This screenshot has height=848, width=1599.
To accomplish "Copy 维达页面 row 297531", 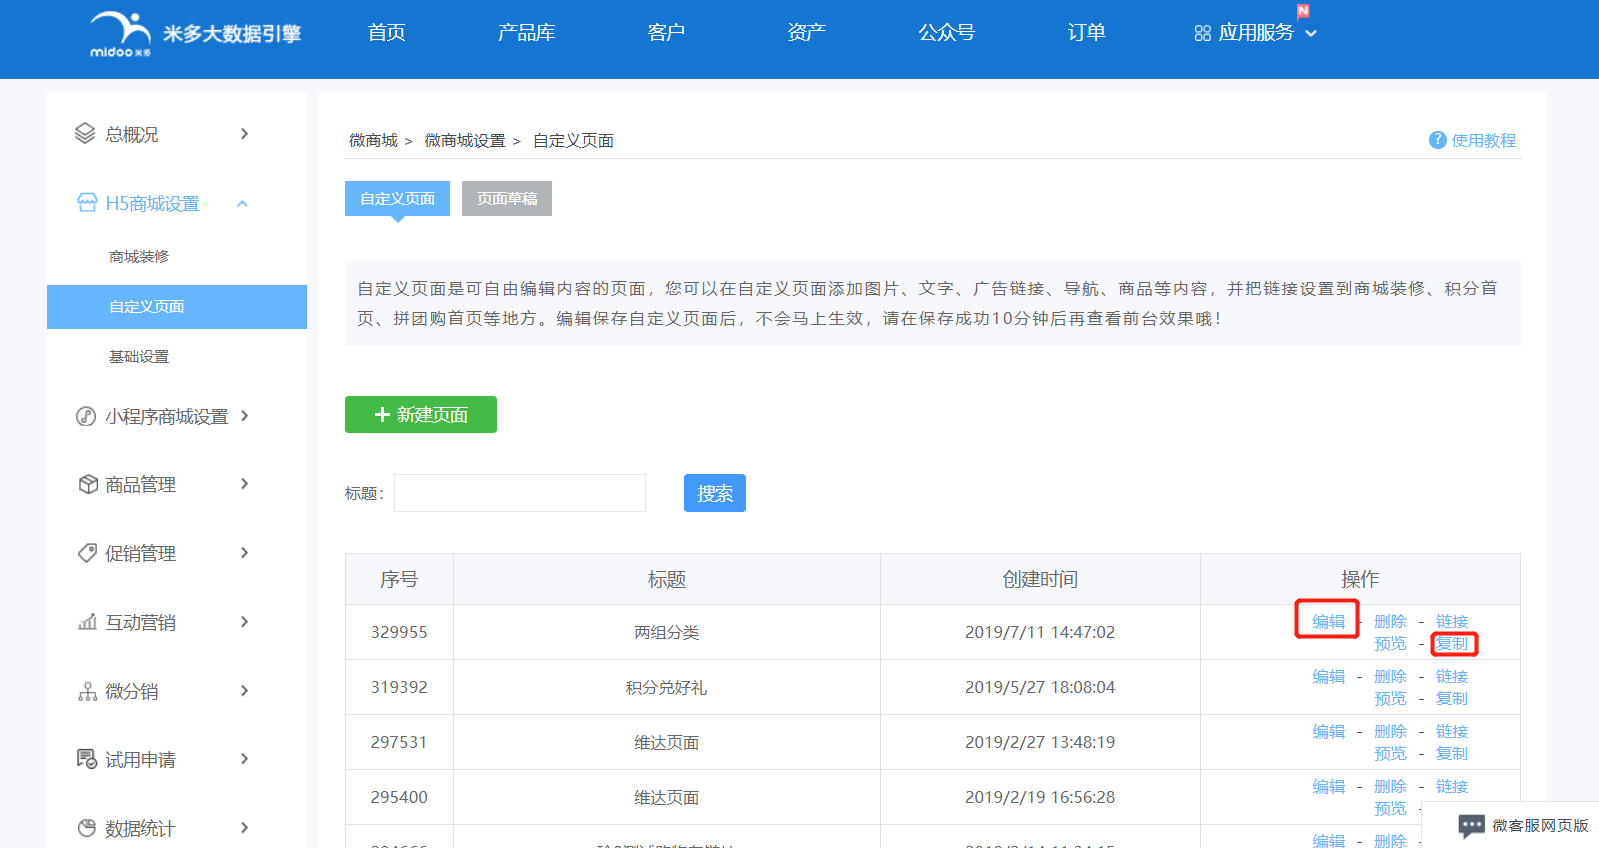I will [1452, 754].
